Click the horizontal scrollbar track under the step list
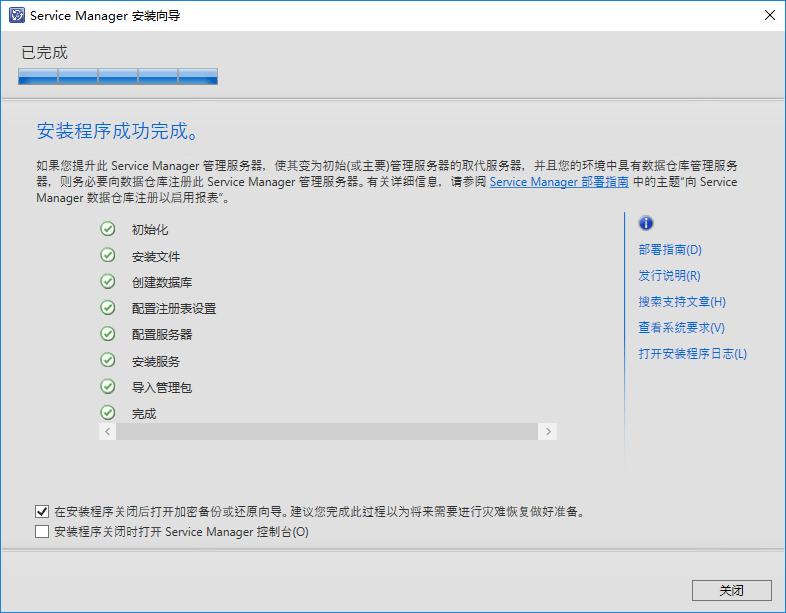 pyautogui.click(x=327, y=431)
